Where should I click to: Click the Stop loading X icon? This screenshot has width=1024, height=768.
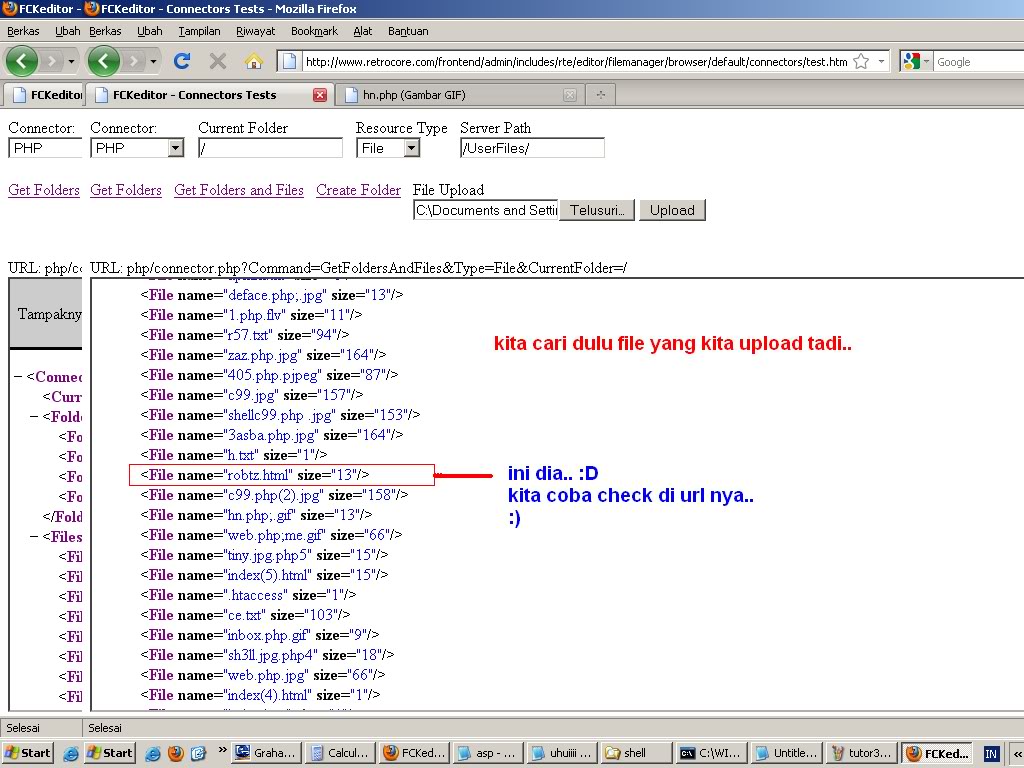[x=217, y=61]
